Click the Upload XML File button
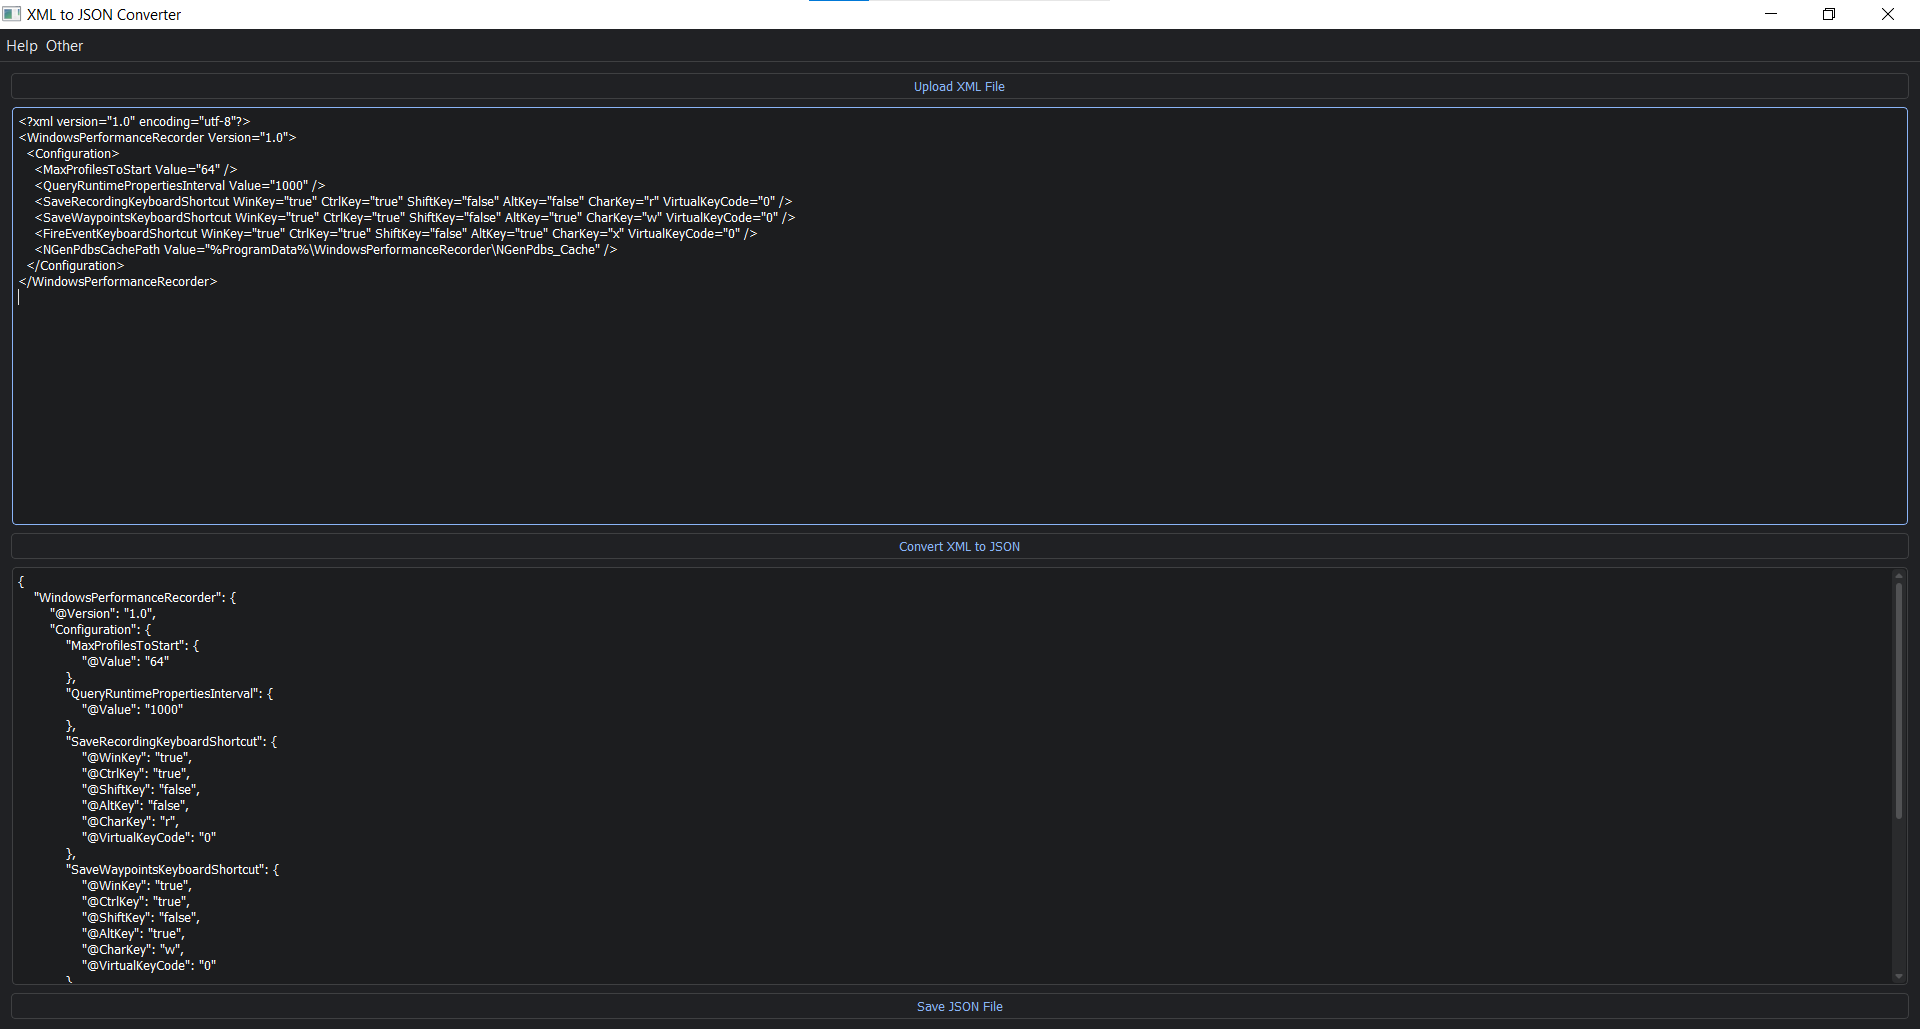This screenshot has height=1029, width=1920. (x=959, y=87)
